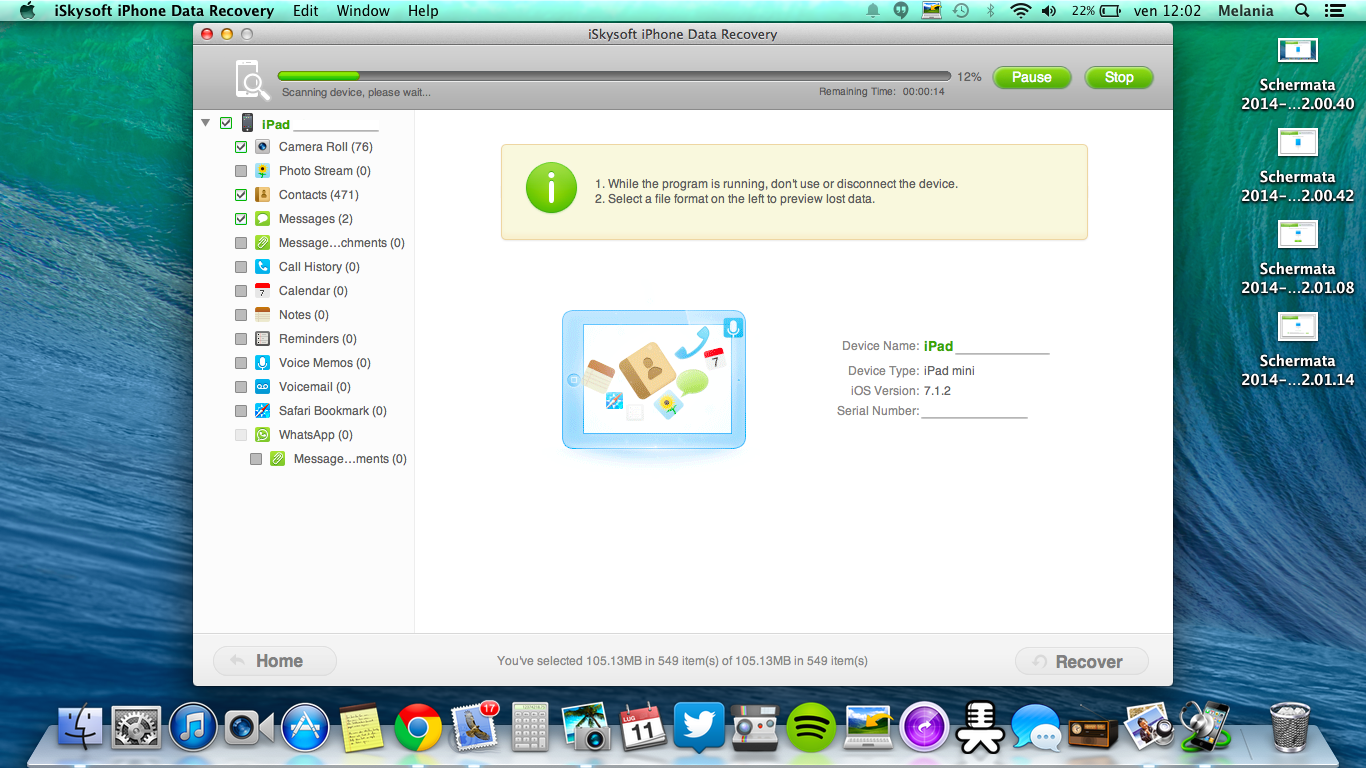Click the Messages speech bubble icon

click(262, 219)
